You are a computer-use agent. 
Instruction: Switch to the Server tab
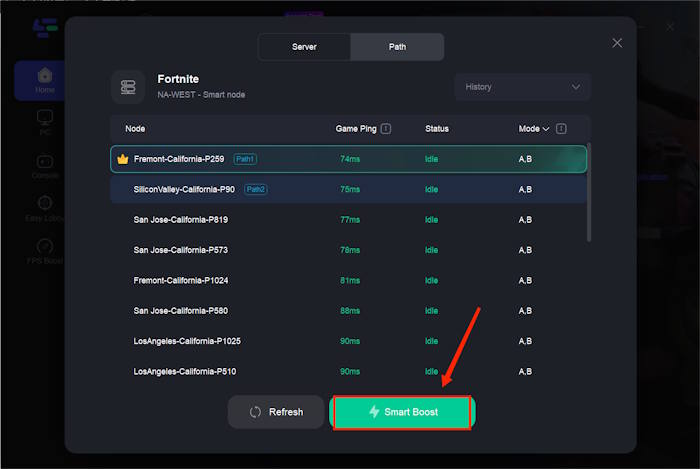[x=304, y=47]
